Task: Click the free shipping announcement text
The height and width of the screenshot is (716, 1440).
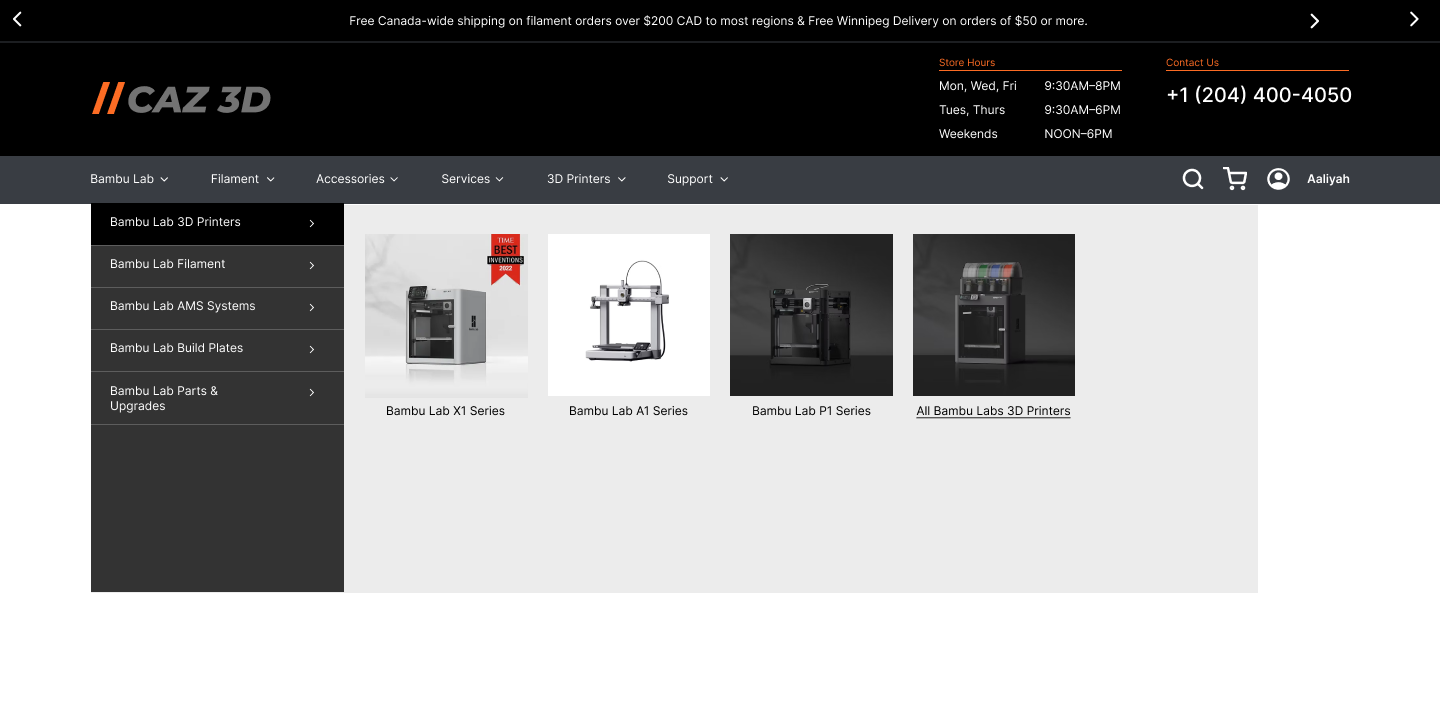Action: coord(718,21)
